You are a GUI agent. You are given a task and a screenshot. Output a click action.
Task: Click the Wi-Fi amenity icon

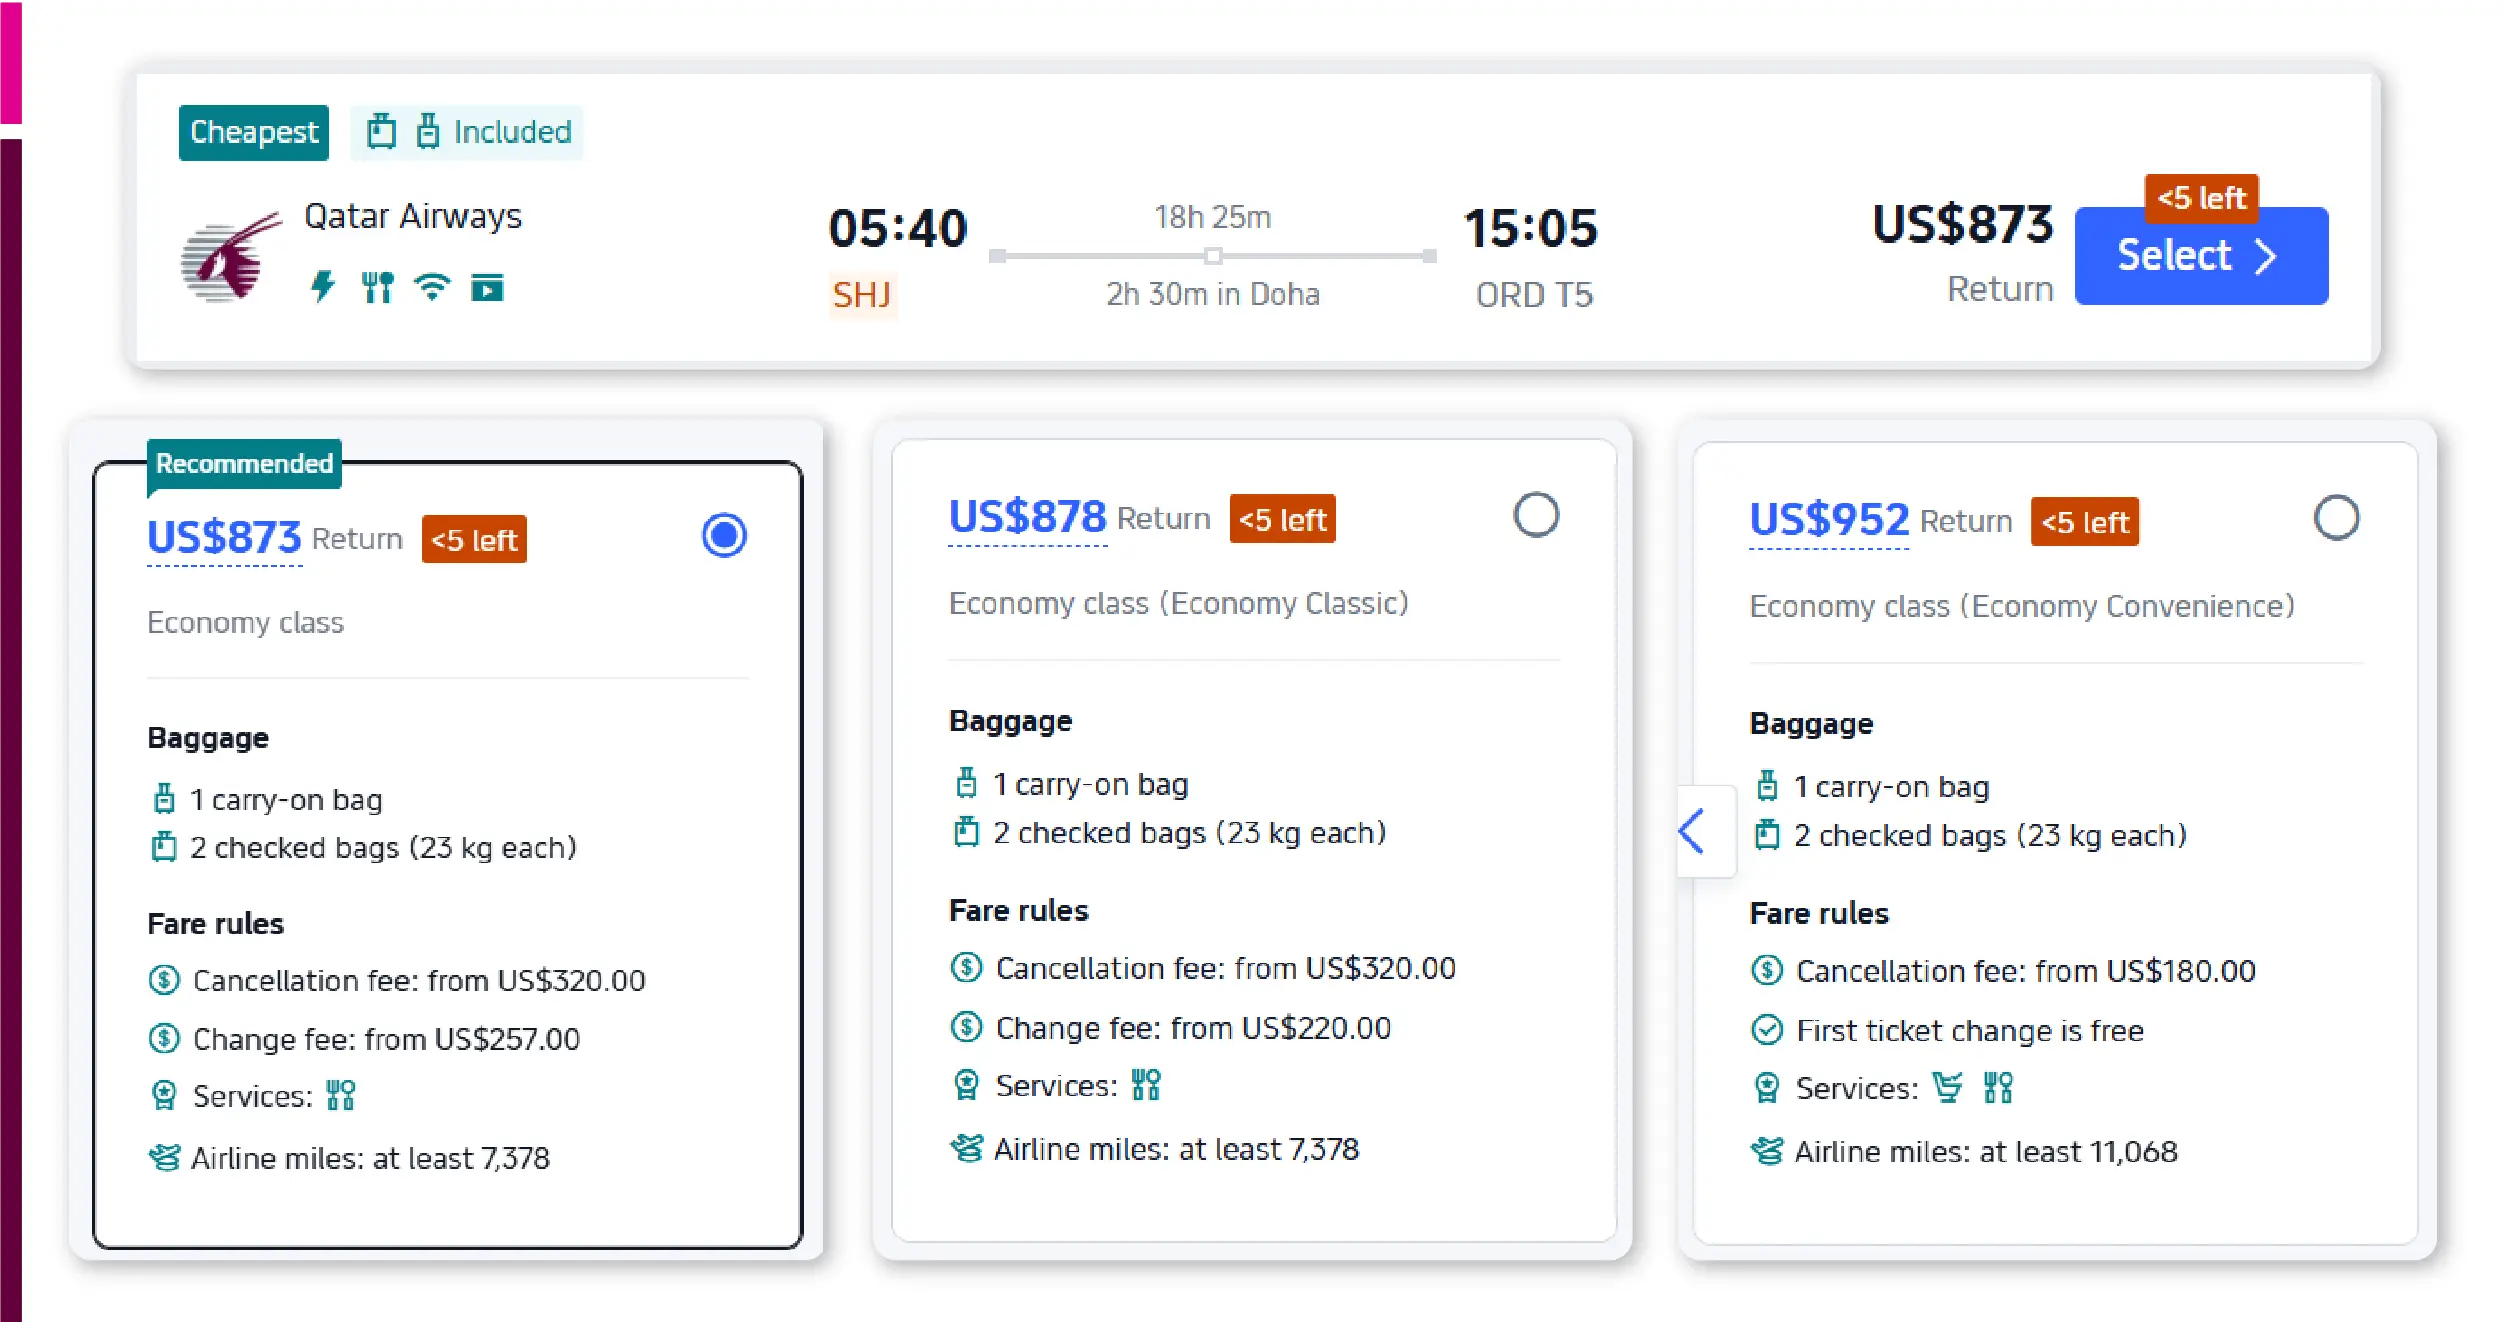click(432, 287)
